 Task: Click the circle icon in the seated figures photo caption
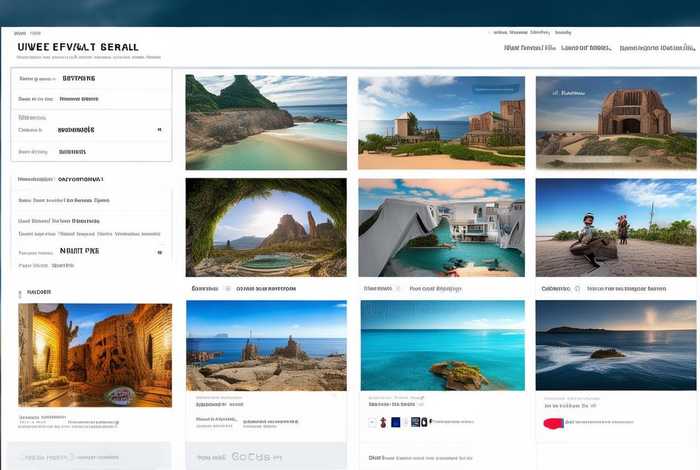pyautogui.click(x=579, y=288)
